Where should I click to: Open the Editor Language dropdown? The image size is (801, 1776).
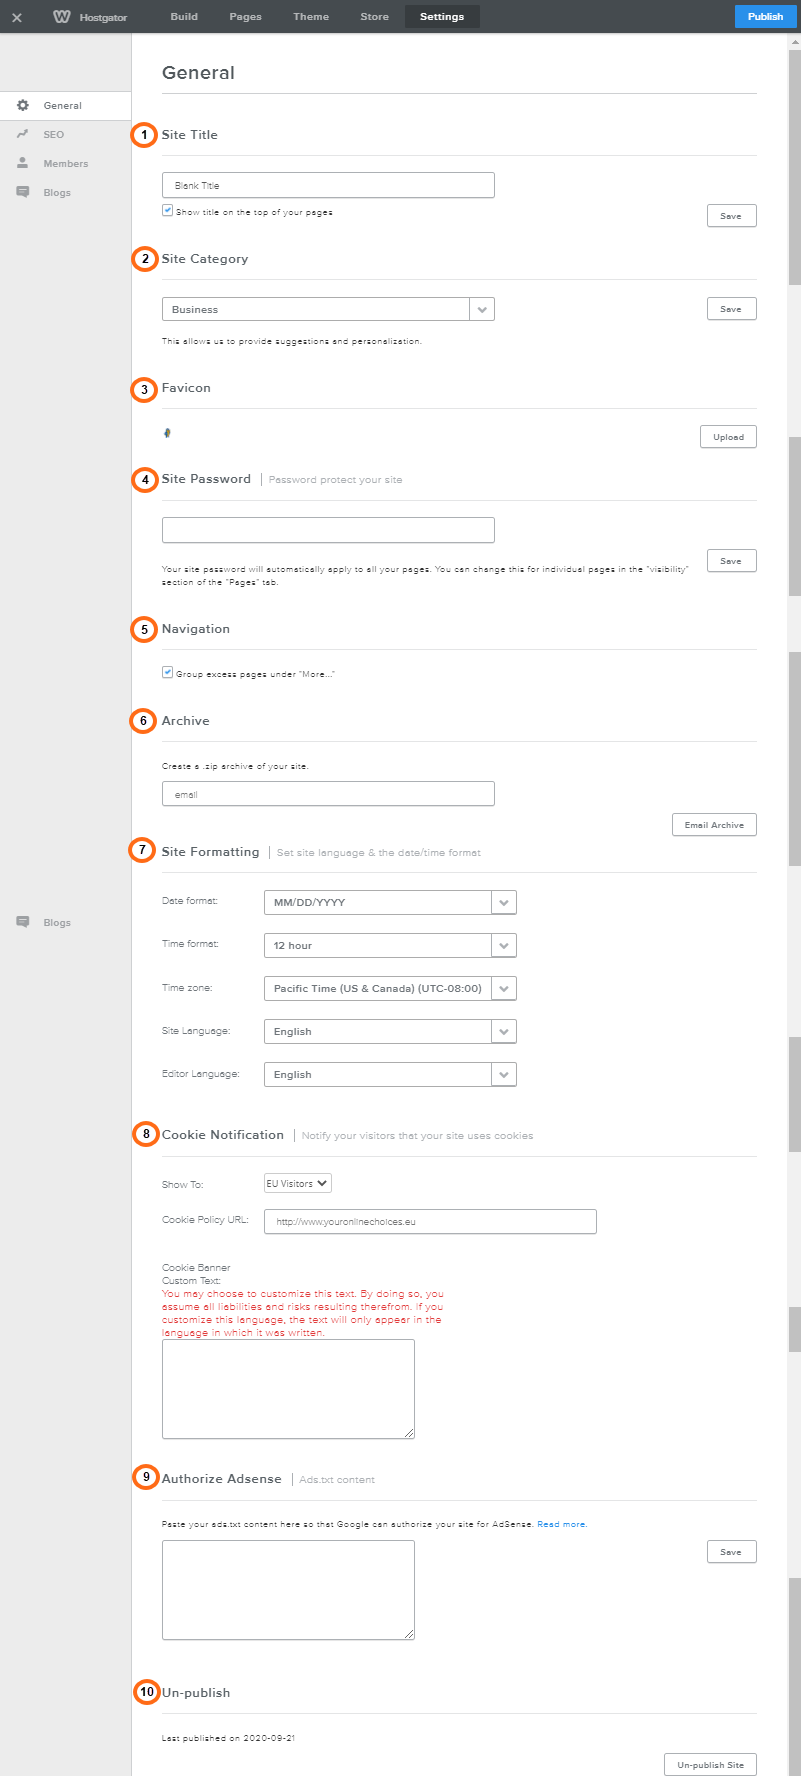pos(390,1074)
